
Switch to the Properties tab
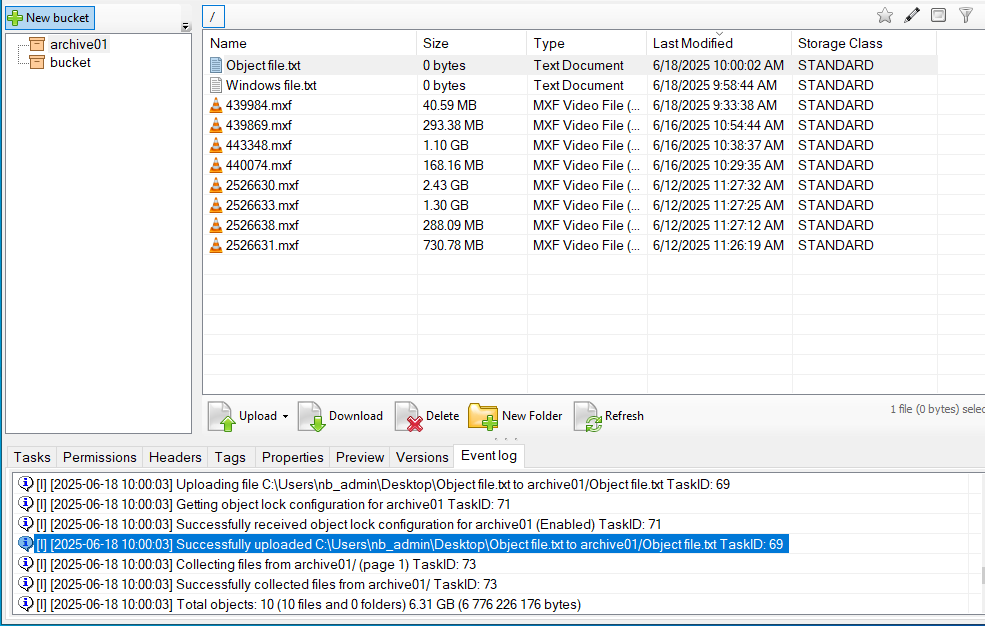tap(293, 457)
